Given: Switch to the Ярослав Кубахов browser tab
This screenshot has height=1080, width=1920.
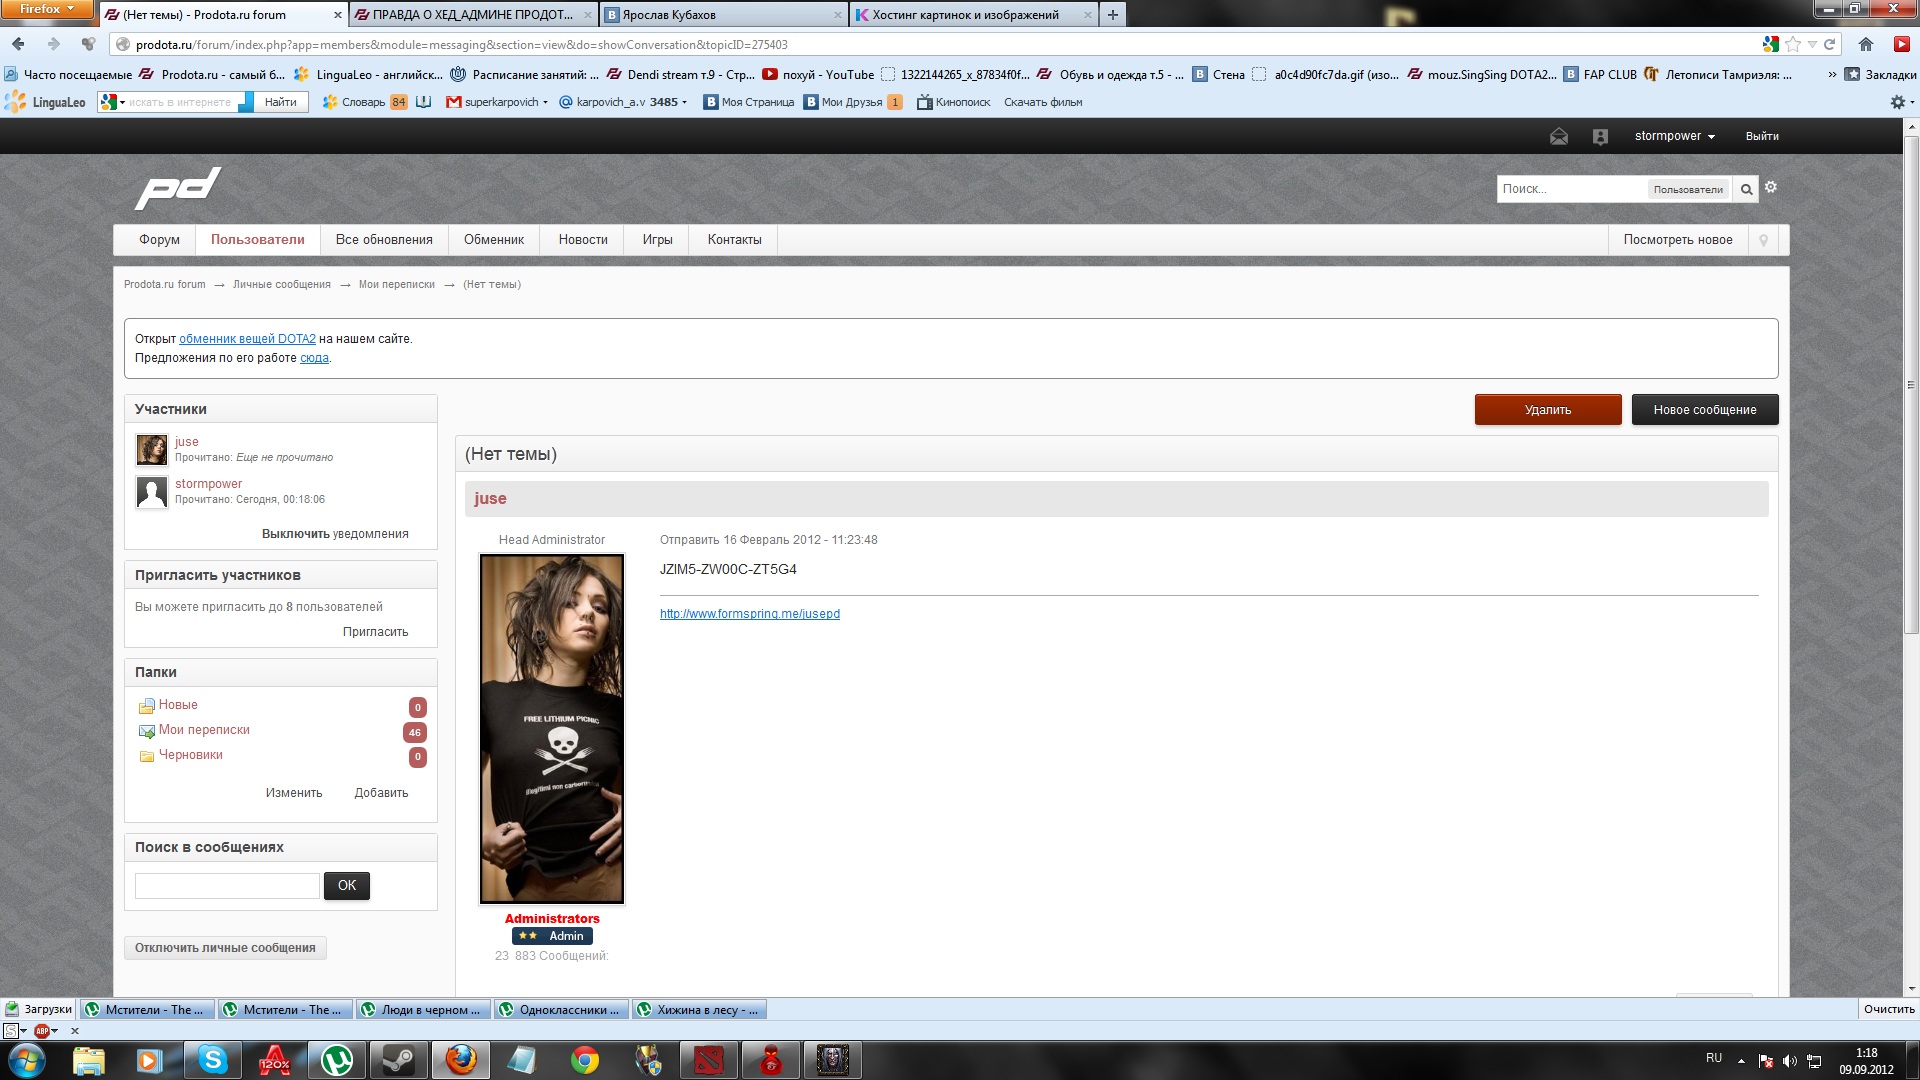Looking at the screenshot, I should 720,15.
